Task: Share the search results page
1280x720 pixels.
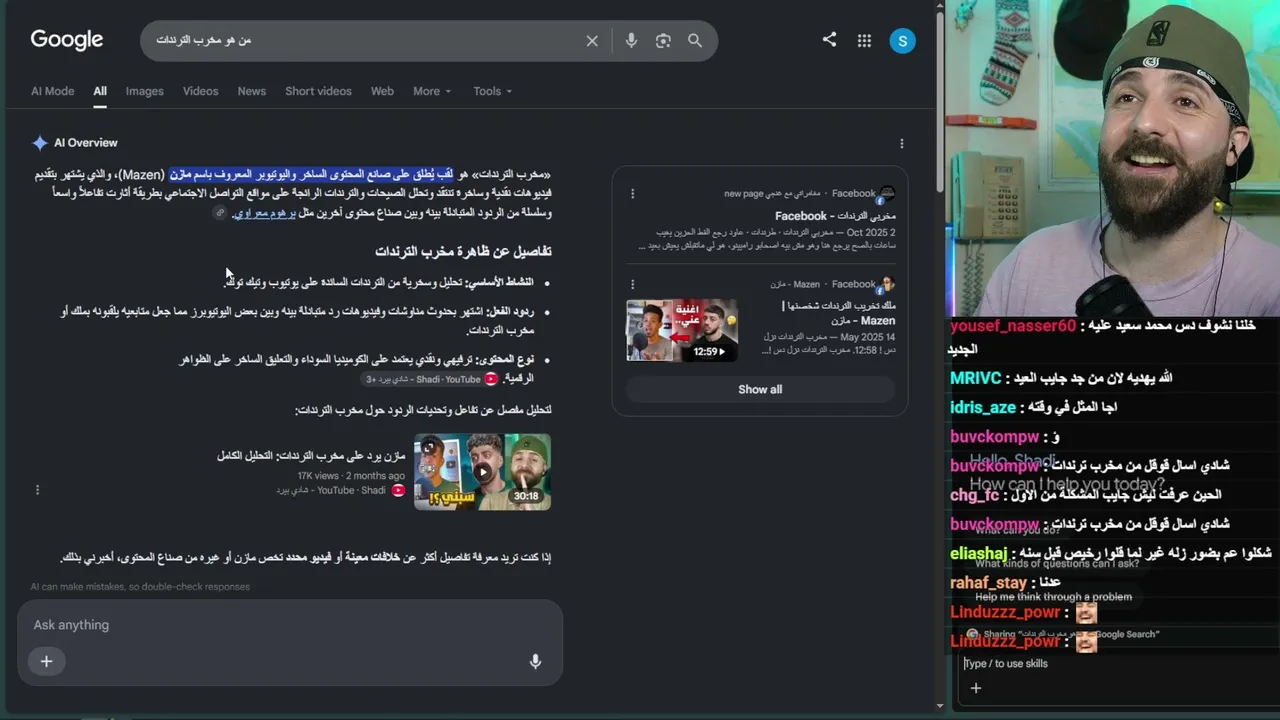Action: pyautogui.click(x=829, y=40)
